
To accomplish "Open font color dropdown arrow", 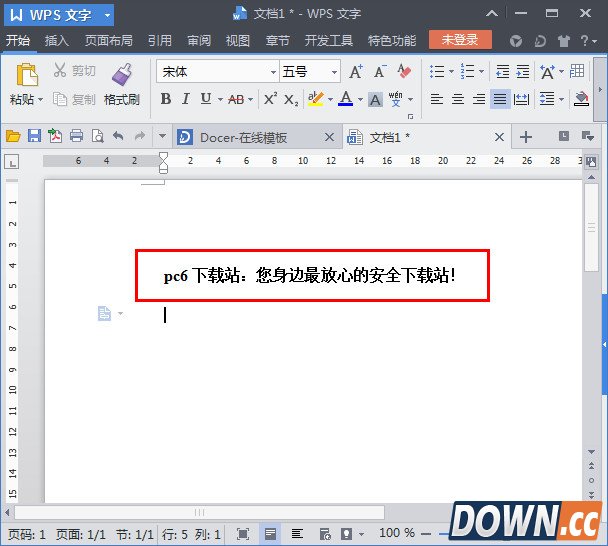I will click(x=360, y=100).
